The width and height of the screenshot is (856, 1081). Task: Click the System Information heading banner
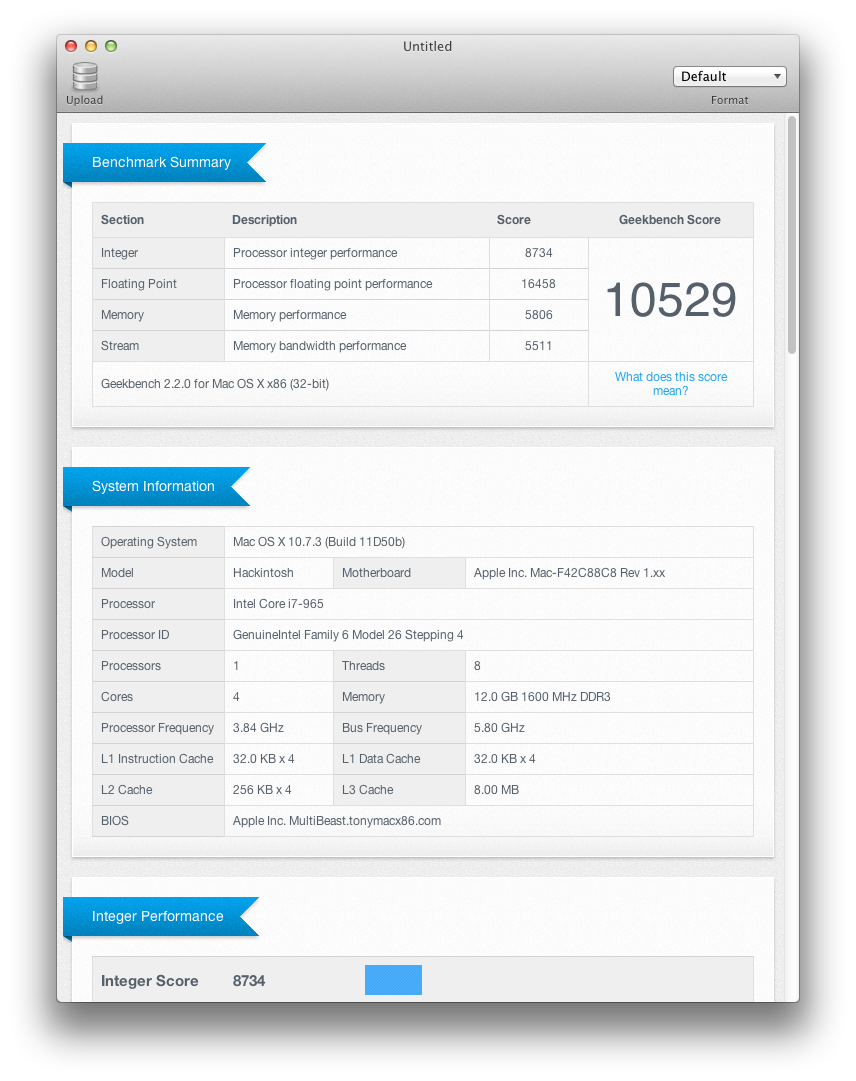pos(156,487)
